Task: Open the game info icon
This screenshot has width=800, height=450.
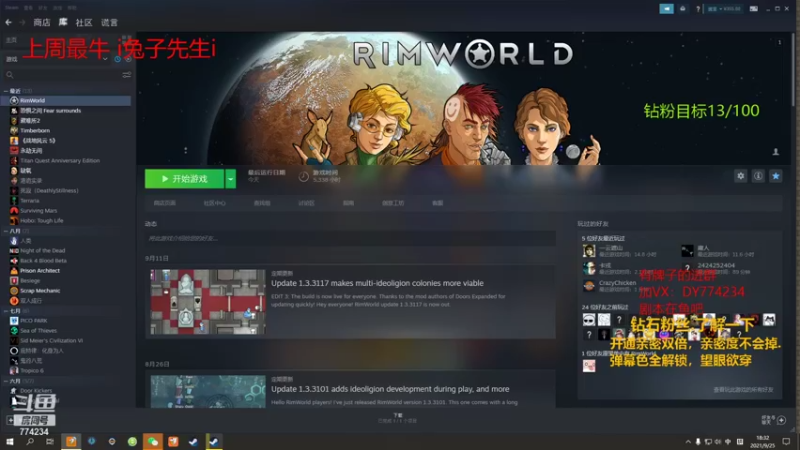Action: point(758,176)
